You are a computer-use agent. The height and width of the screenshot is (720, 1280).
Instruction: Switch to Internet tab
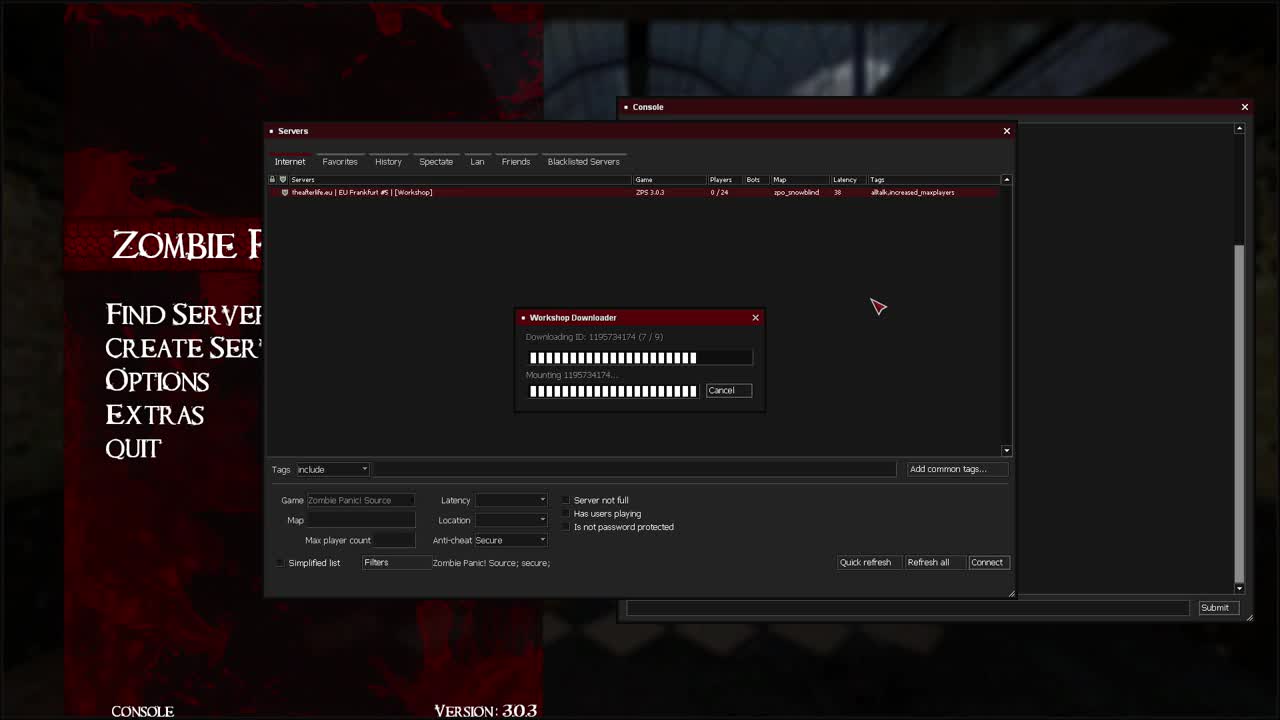click(x=290, y=162)
